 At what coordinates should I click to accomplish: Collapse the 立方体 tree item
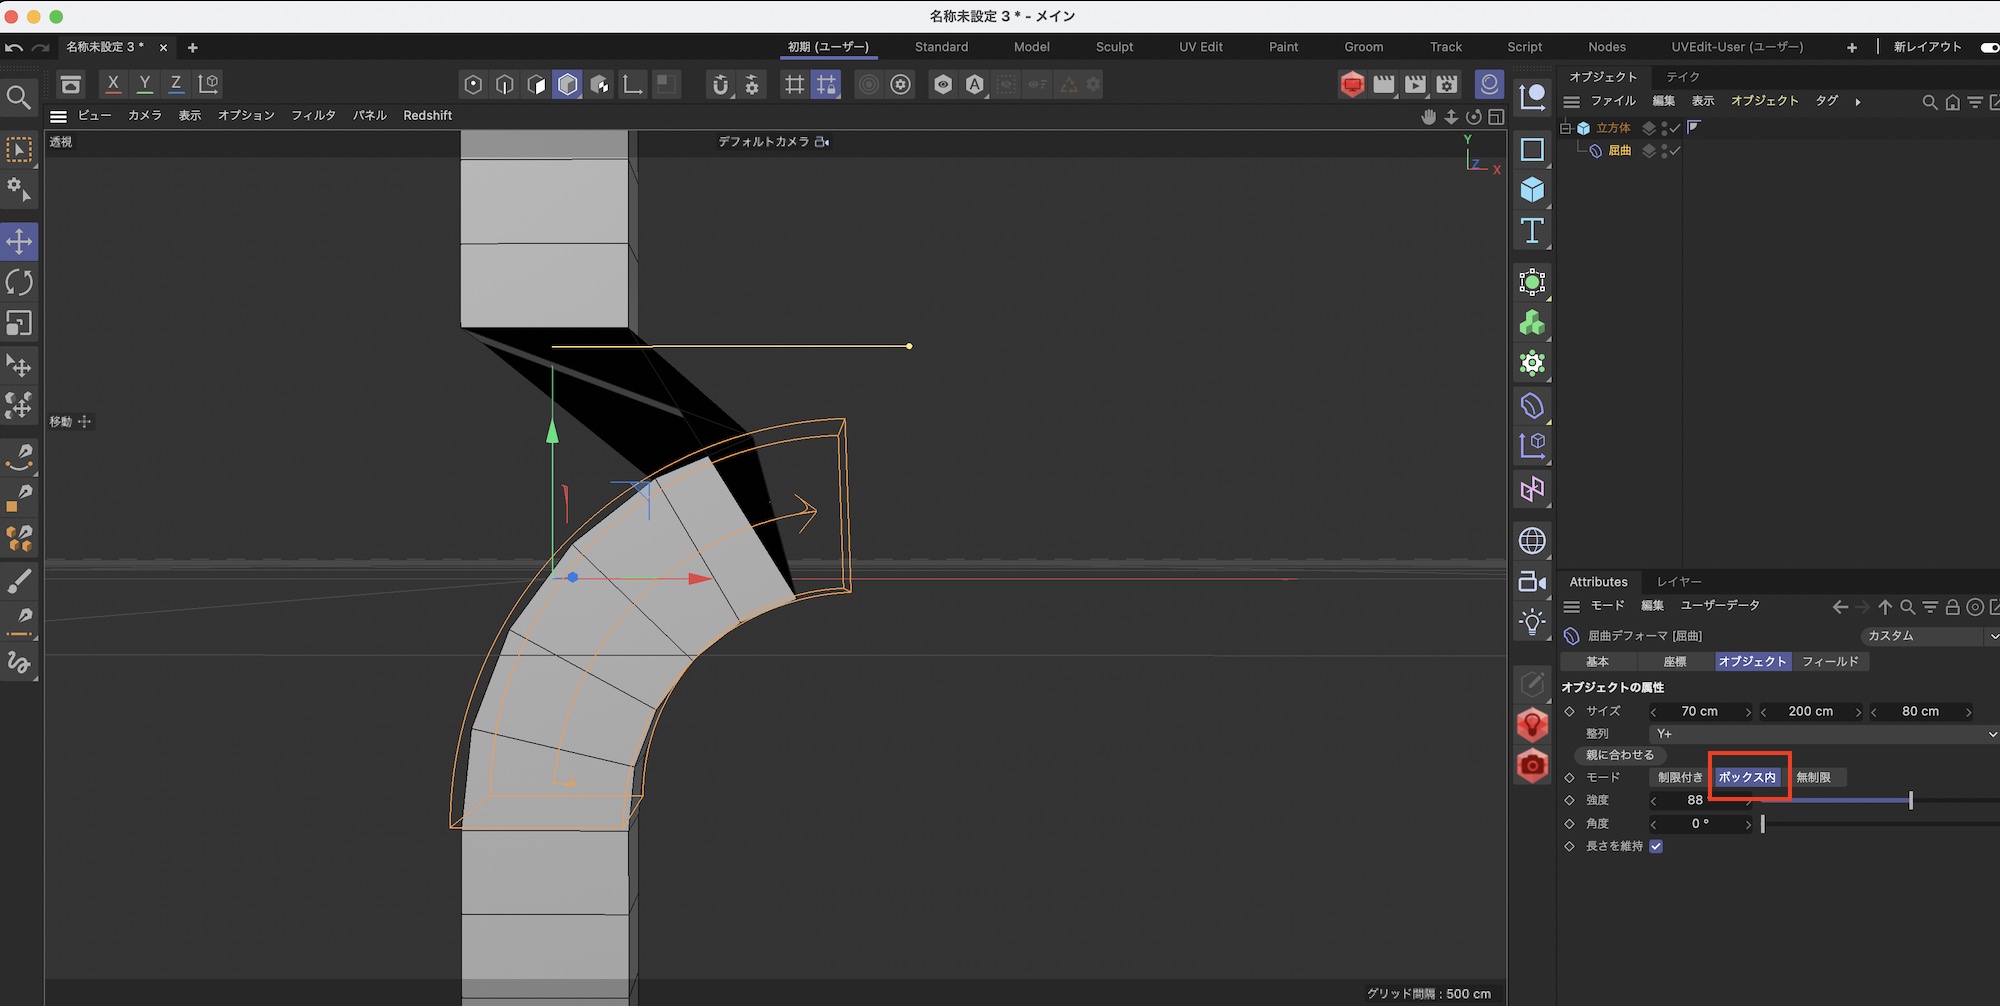1566,128
